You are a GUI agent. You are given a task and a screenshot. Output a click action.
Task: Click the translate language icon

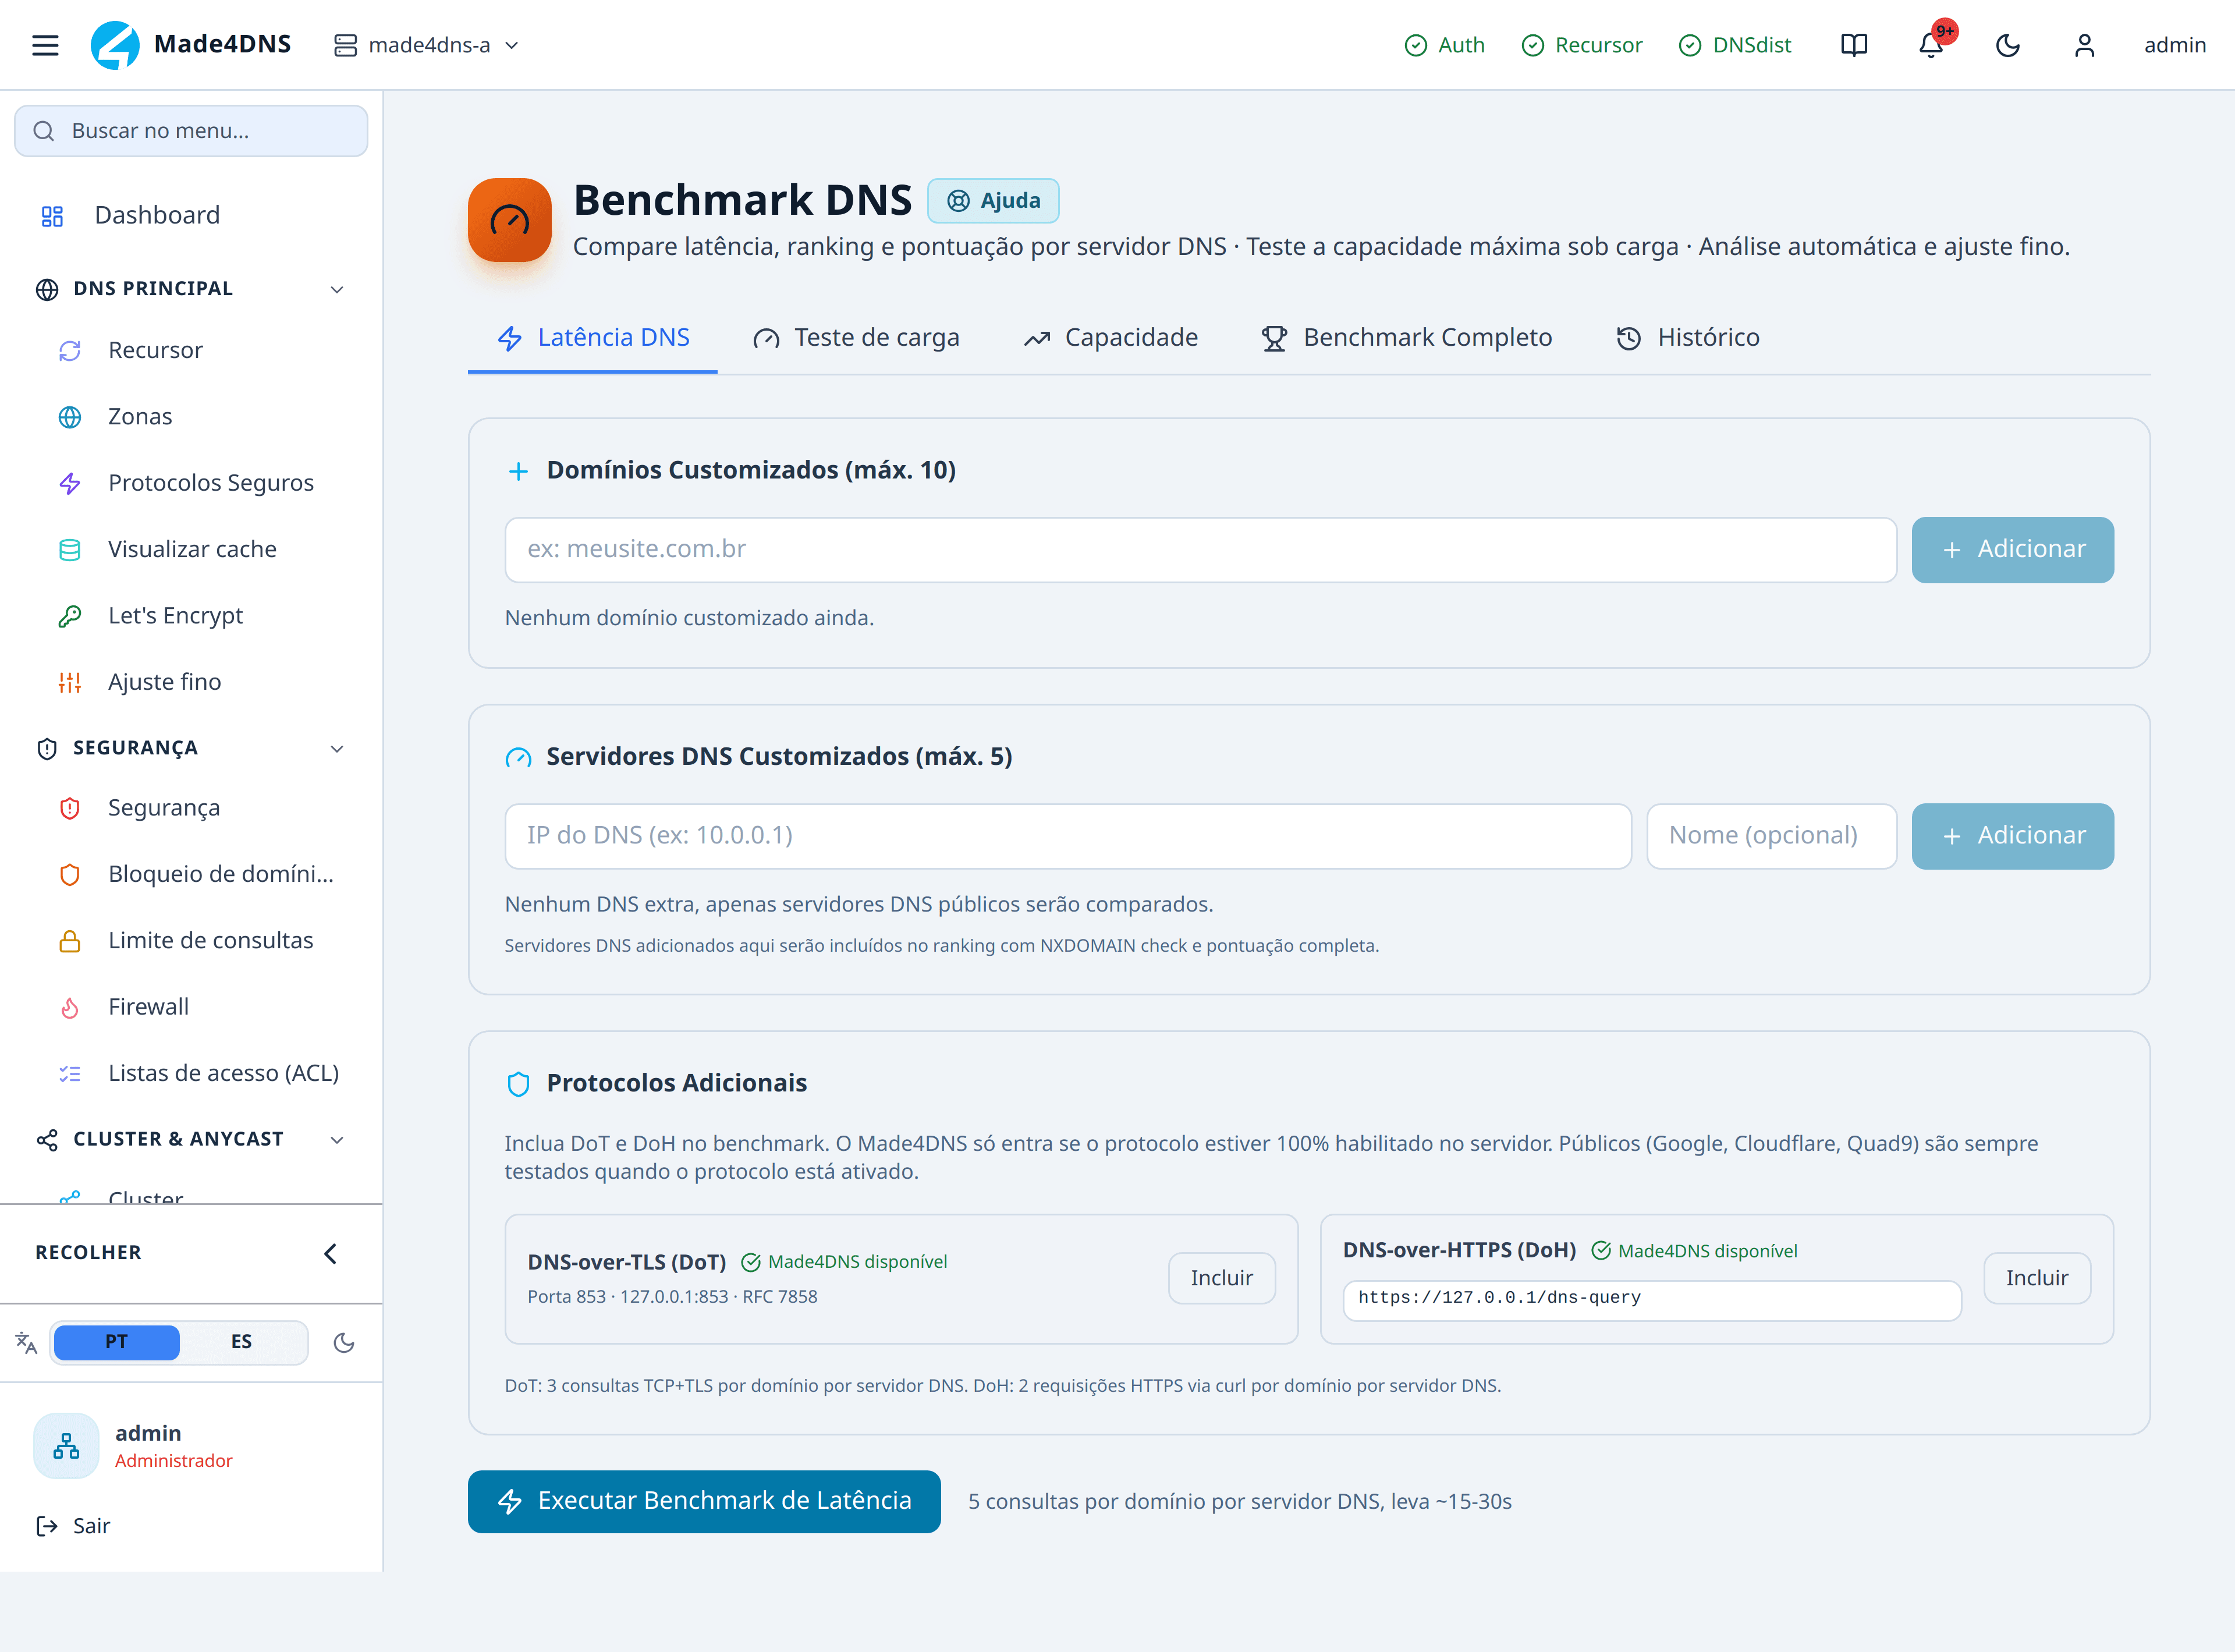click(26, 1343)
